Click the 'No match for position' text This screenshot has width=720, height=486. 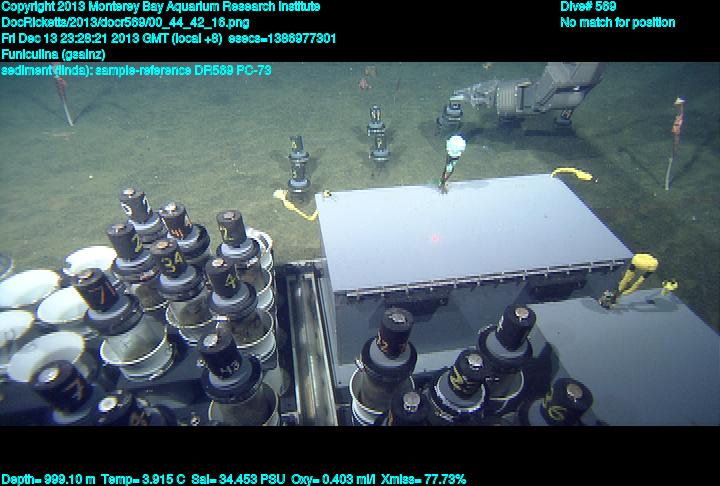tap(617, 23)
